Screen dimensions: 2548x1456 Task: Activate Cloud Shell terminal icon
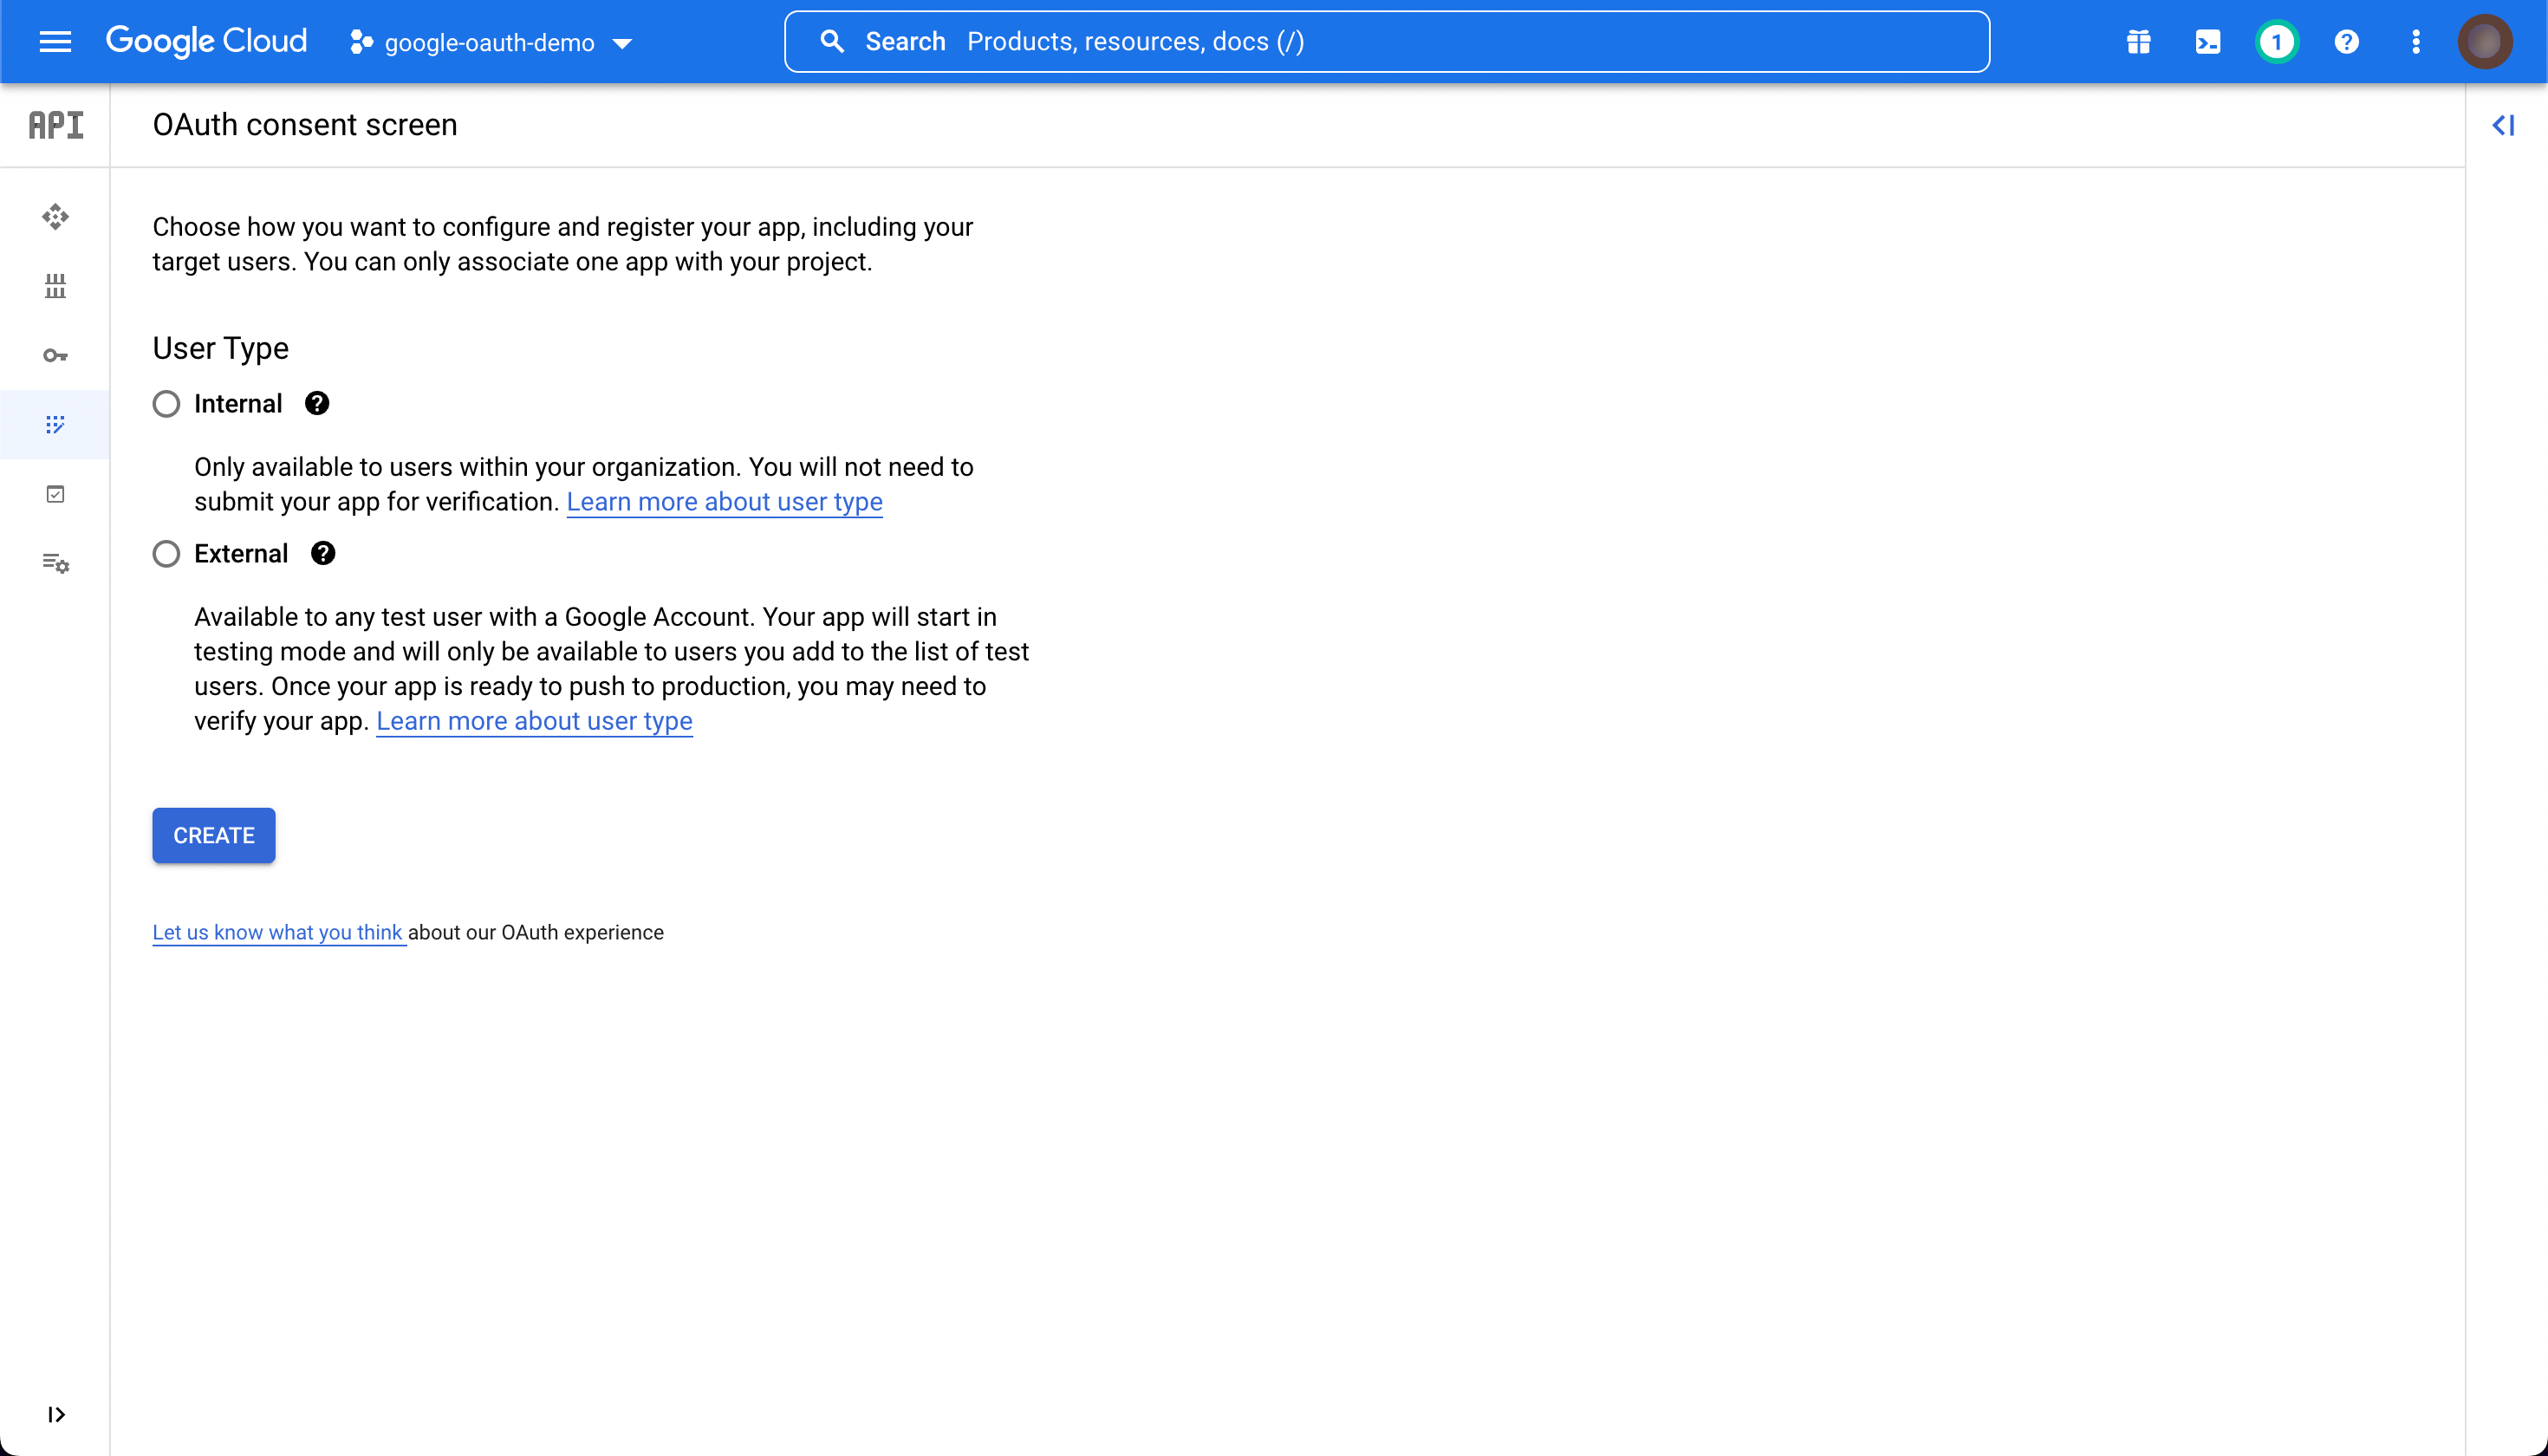point(2207,42)
